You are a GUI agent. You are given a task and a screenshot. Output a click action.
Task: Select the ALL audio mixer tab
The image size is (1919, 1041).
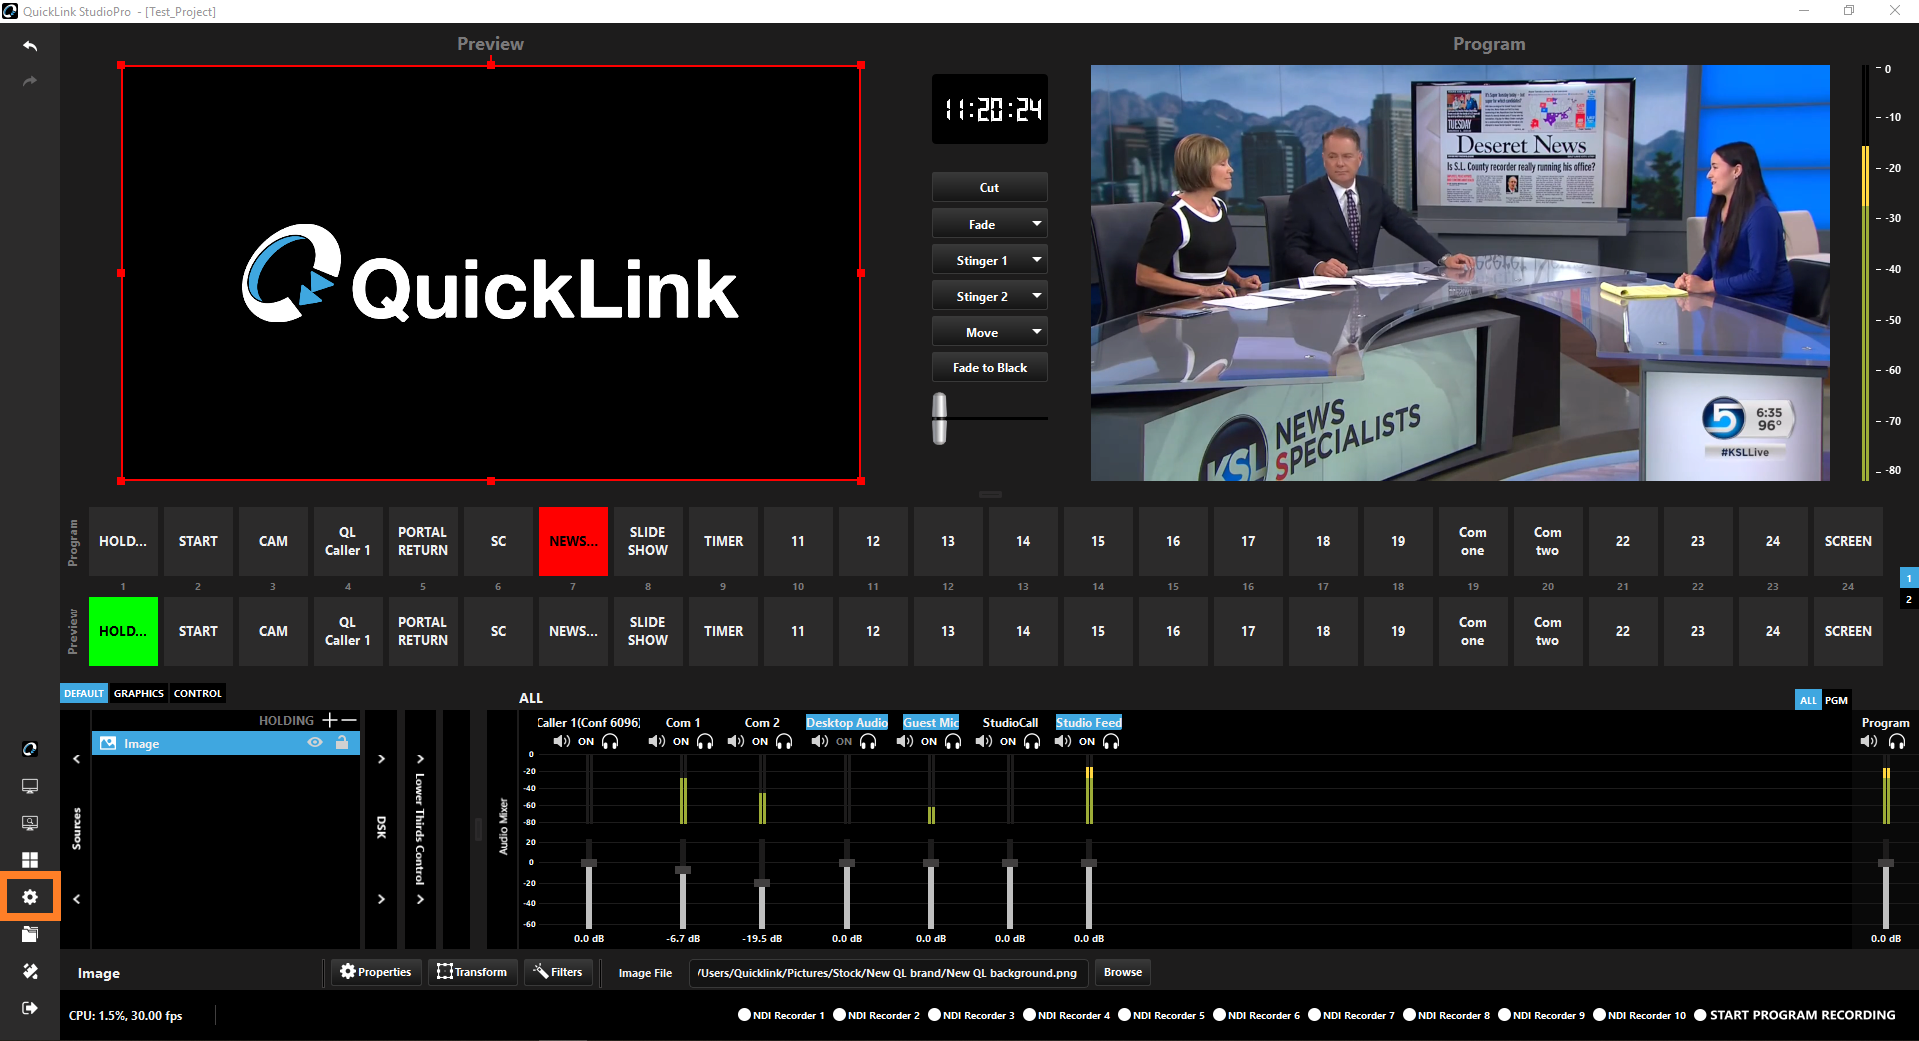[x=1808, y=700]
